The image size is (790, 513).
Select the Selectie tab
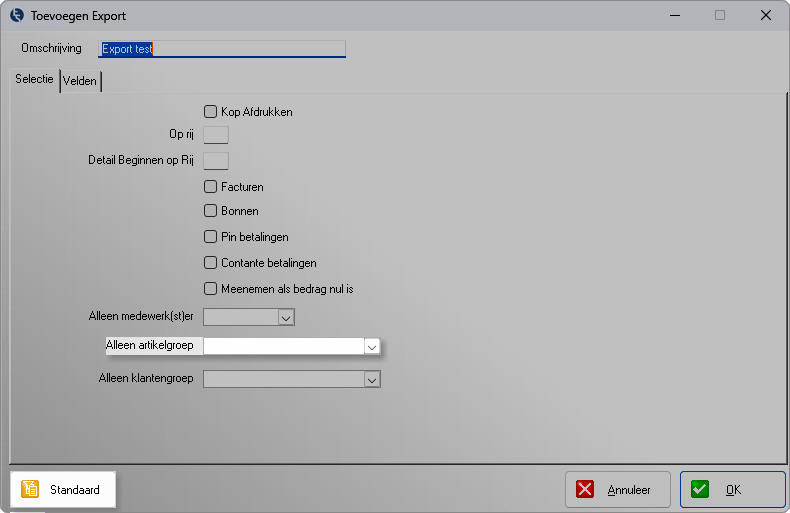pyautogui.click(x=34, y=79)
